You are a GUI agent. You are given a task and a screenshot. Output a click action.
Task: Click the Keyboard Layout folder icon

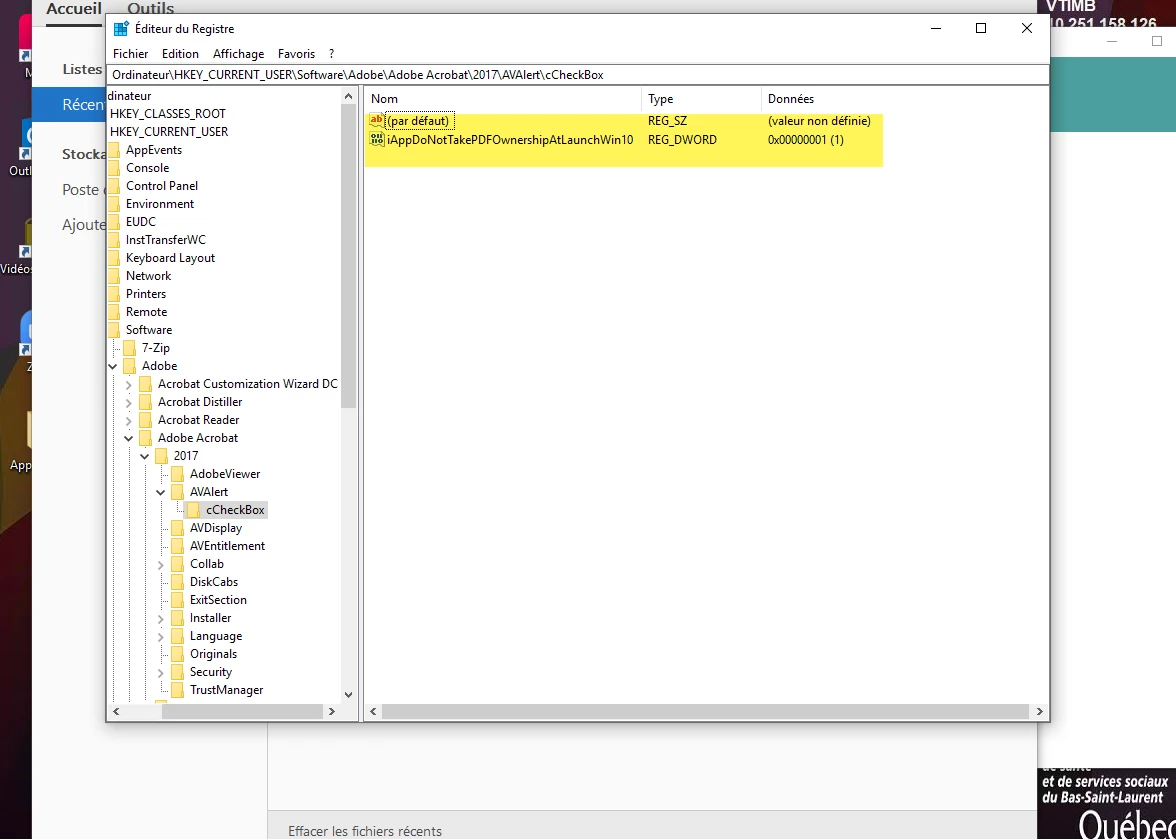(x=114, y=258)
